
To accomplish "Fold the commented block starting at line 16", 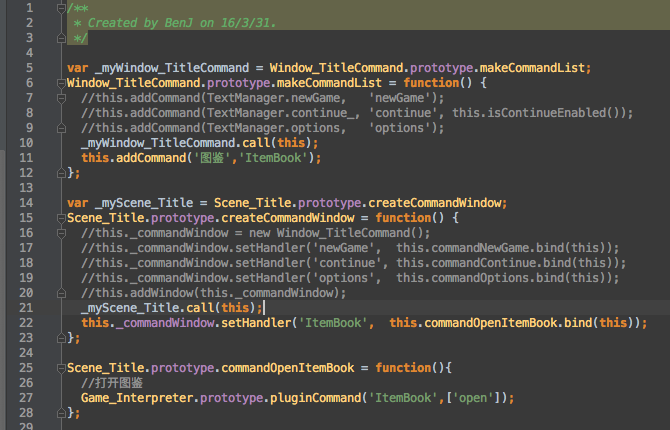I will (61, 233).
